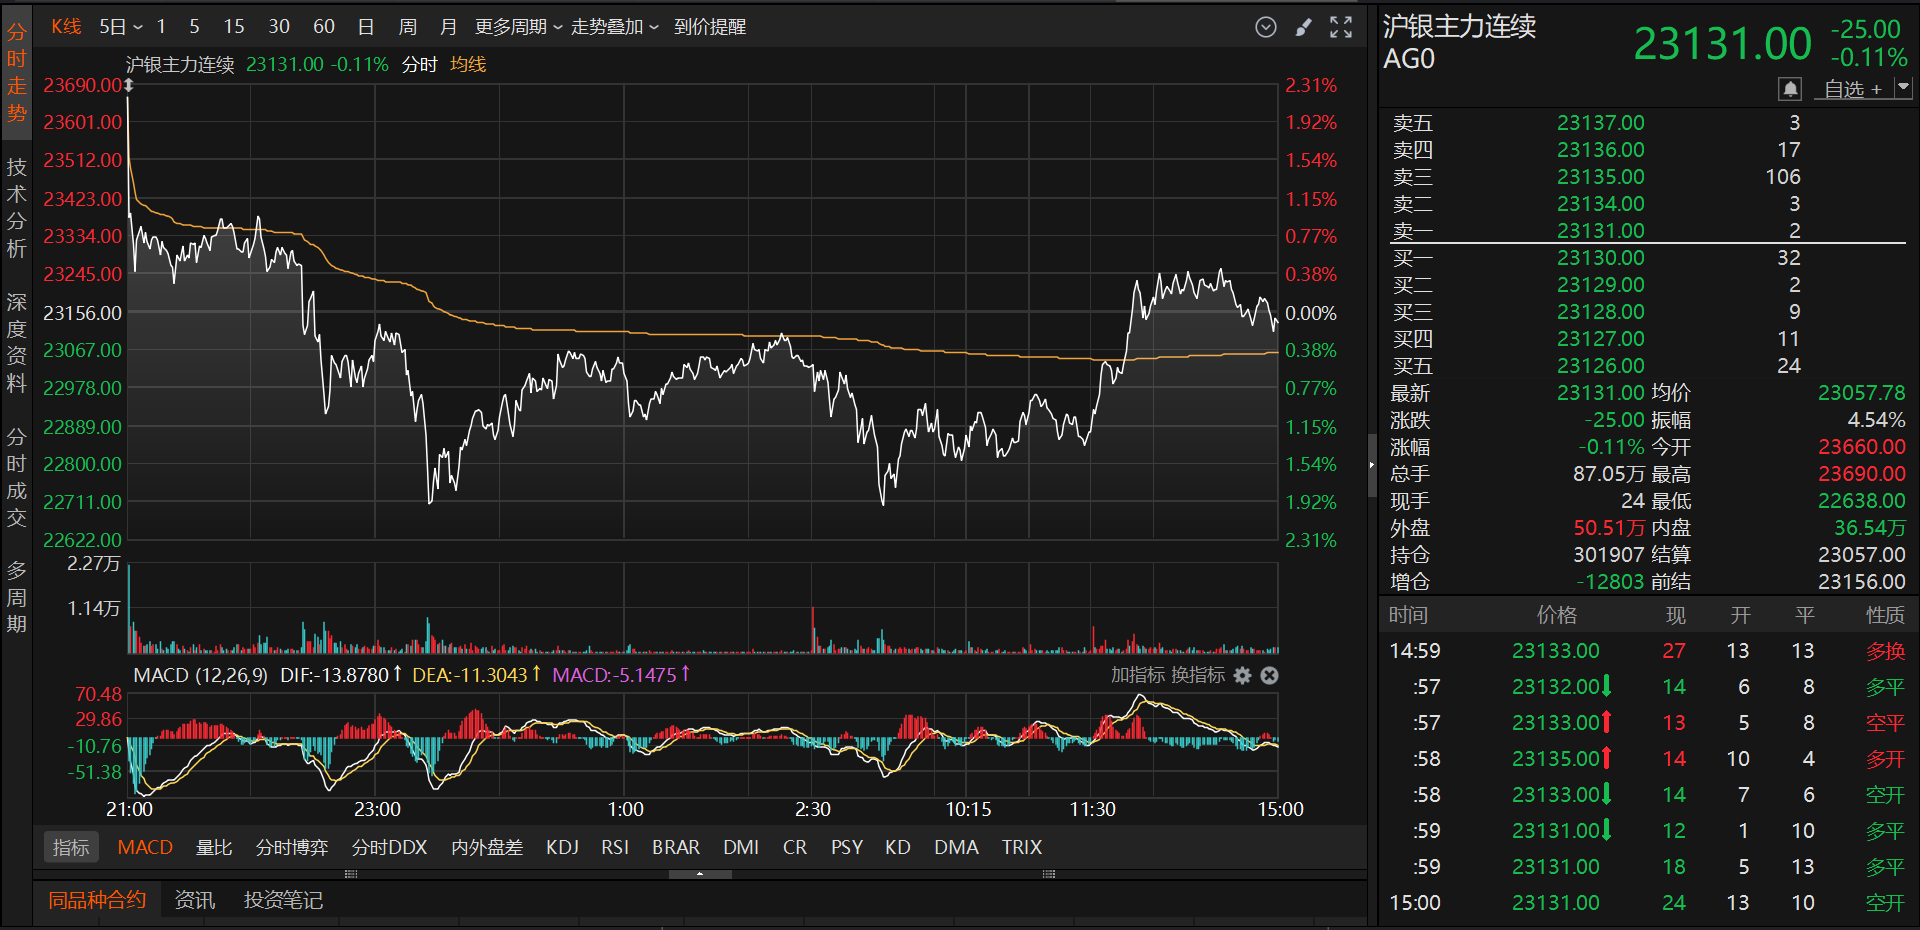Open the 5日 period dropdown
1920x930 pixels.
coord(121,27)
